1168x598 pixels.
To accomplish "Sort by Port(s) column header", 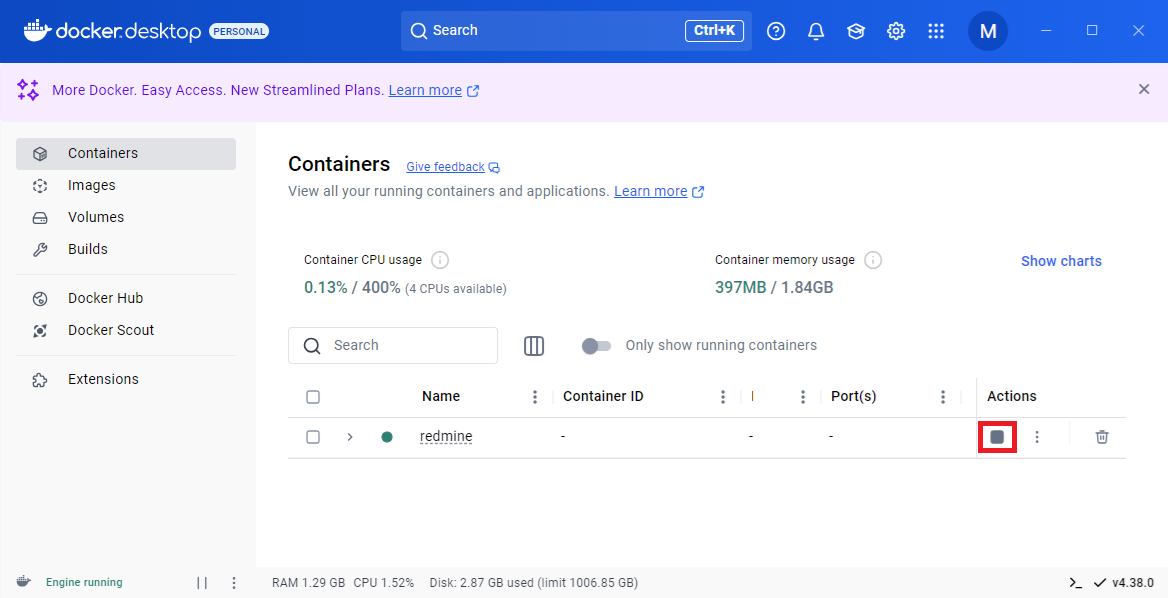I will (x=854, y=397).
